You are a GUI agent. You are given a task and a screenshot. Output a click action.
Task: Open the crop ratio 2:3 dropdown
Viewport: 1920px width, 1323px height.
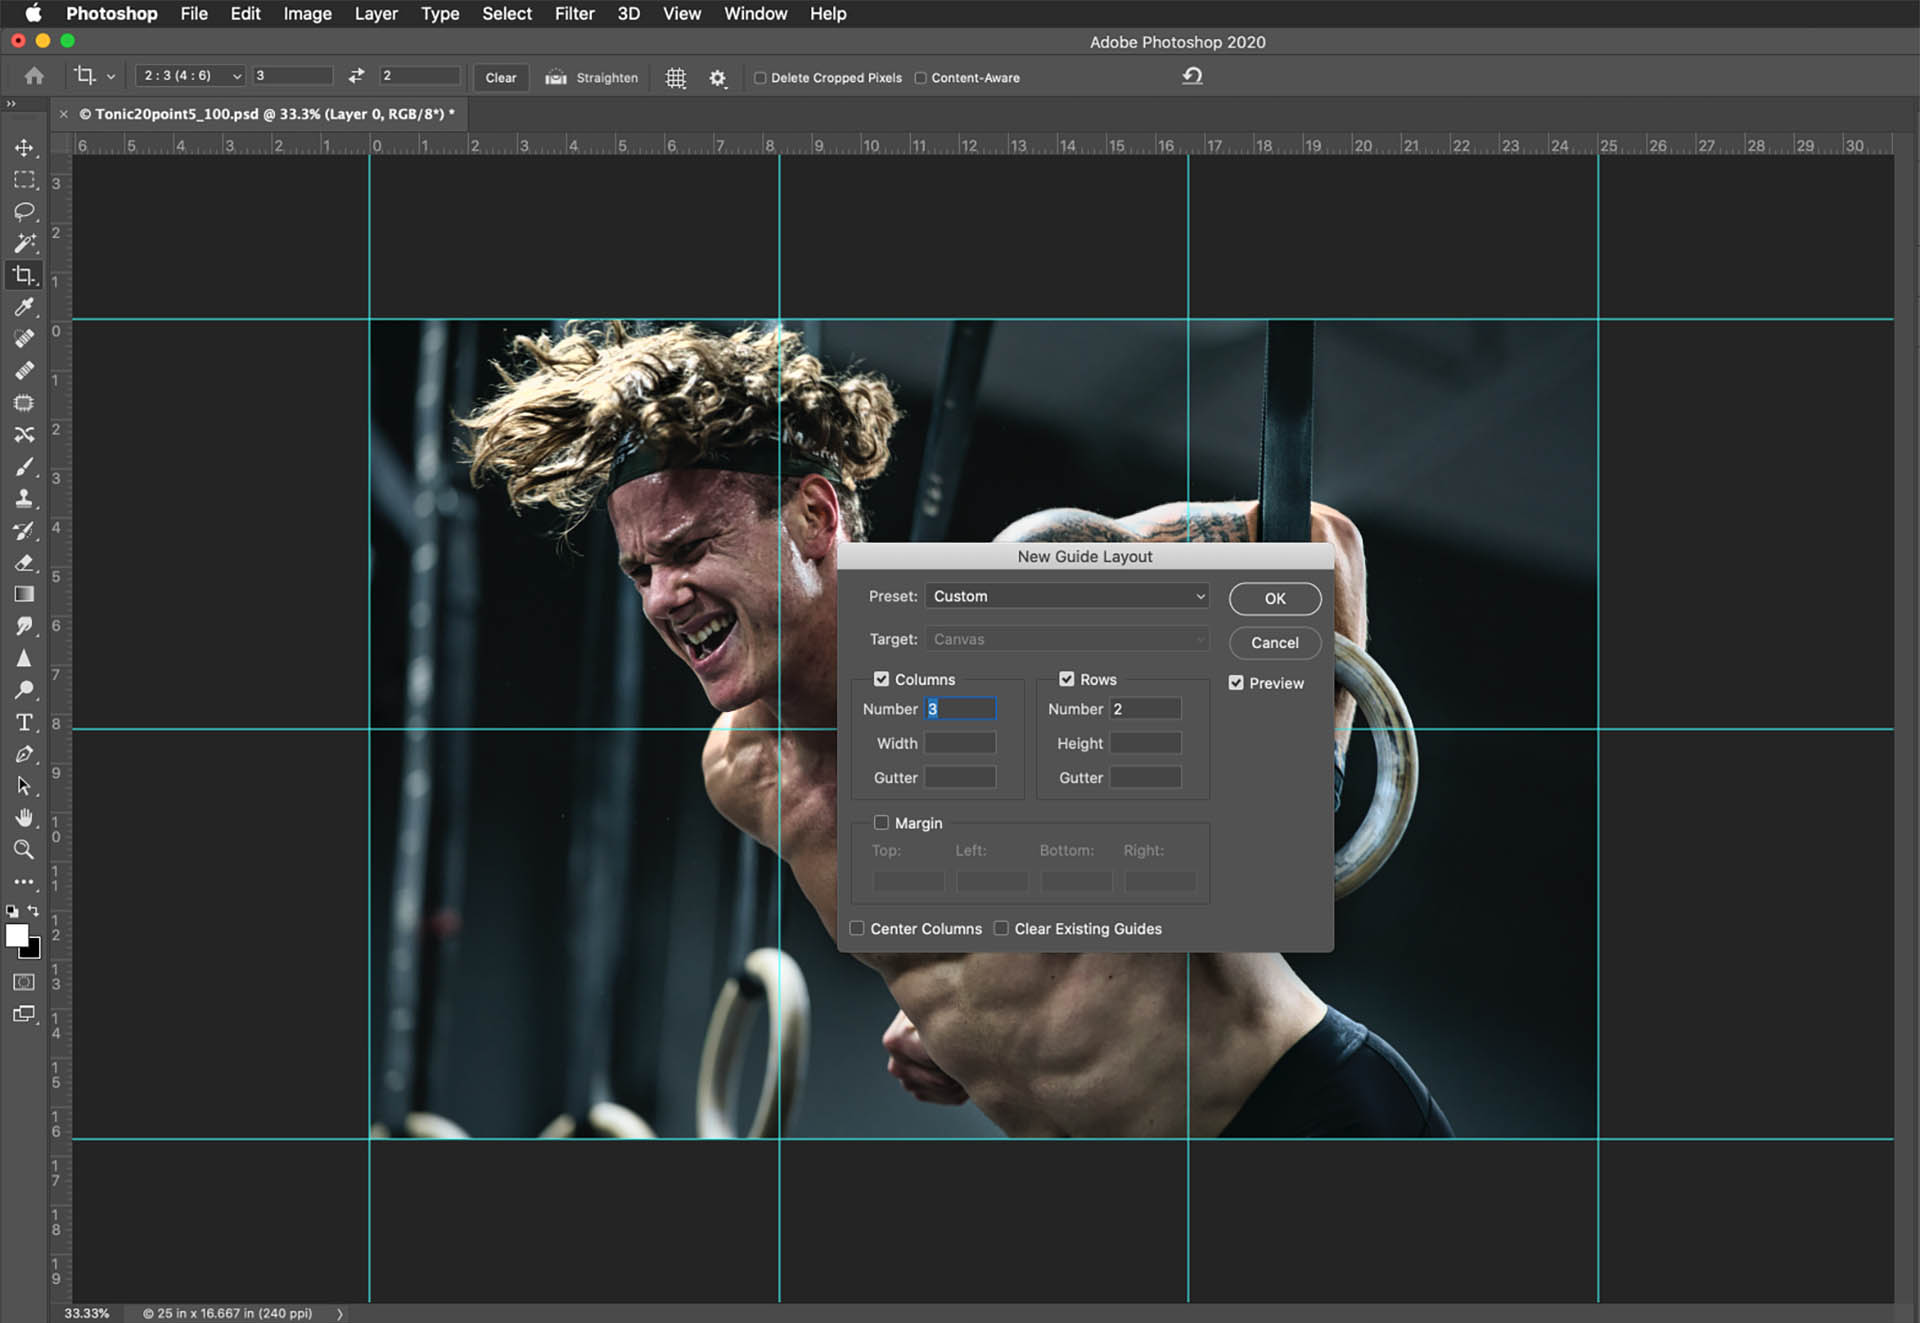[x=191, y=76]
